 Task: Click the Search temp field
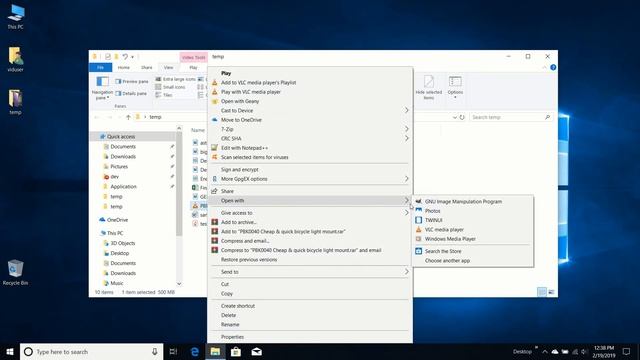[x=511, y=117]
